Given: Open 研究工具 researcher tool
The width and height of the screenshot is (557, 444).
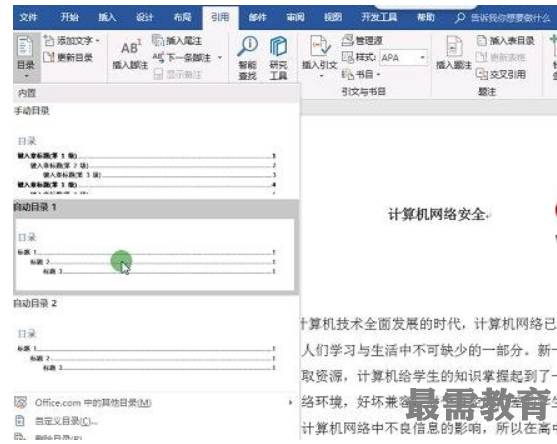Looking at the screenshot, I should [x=278, y=58].
